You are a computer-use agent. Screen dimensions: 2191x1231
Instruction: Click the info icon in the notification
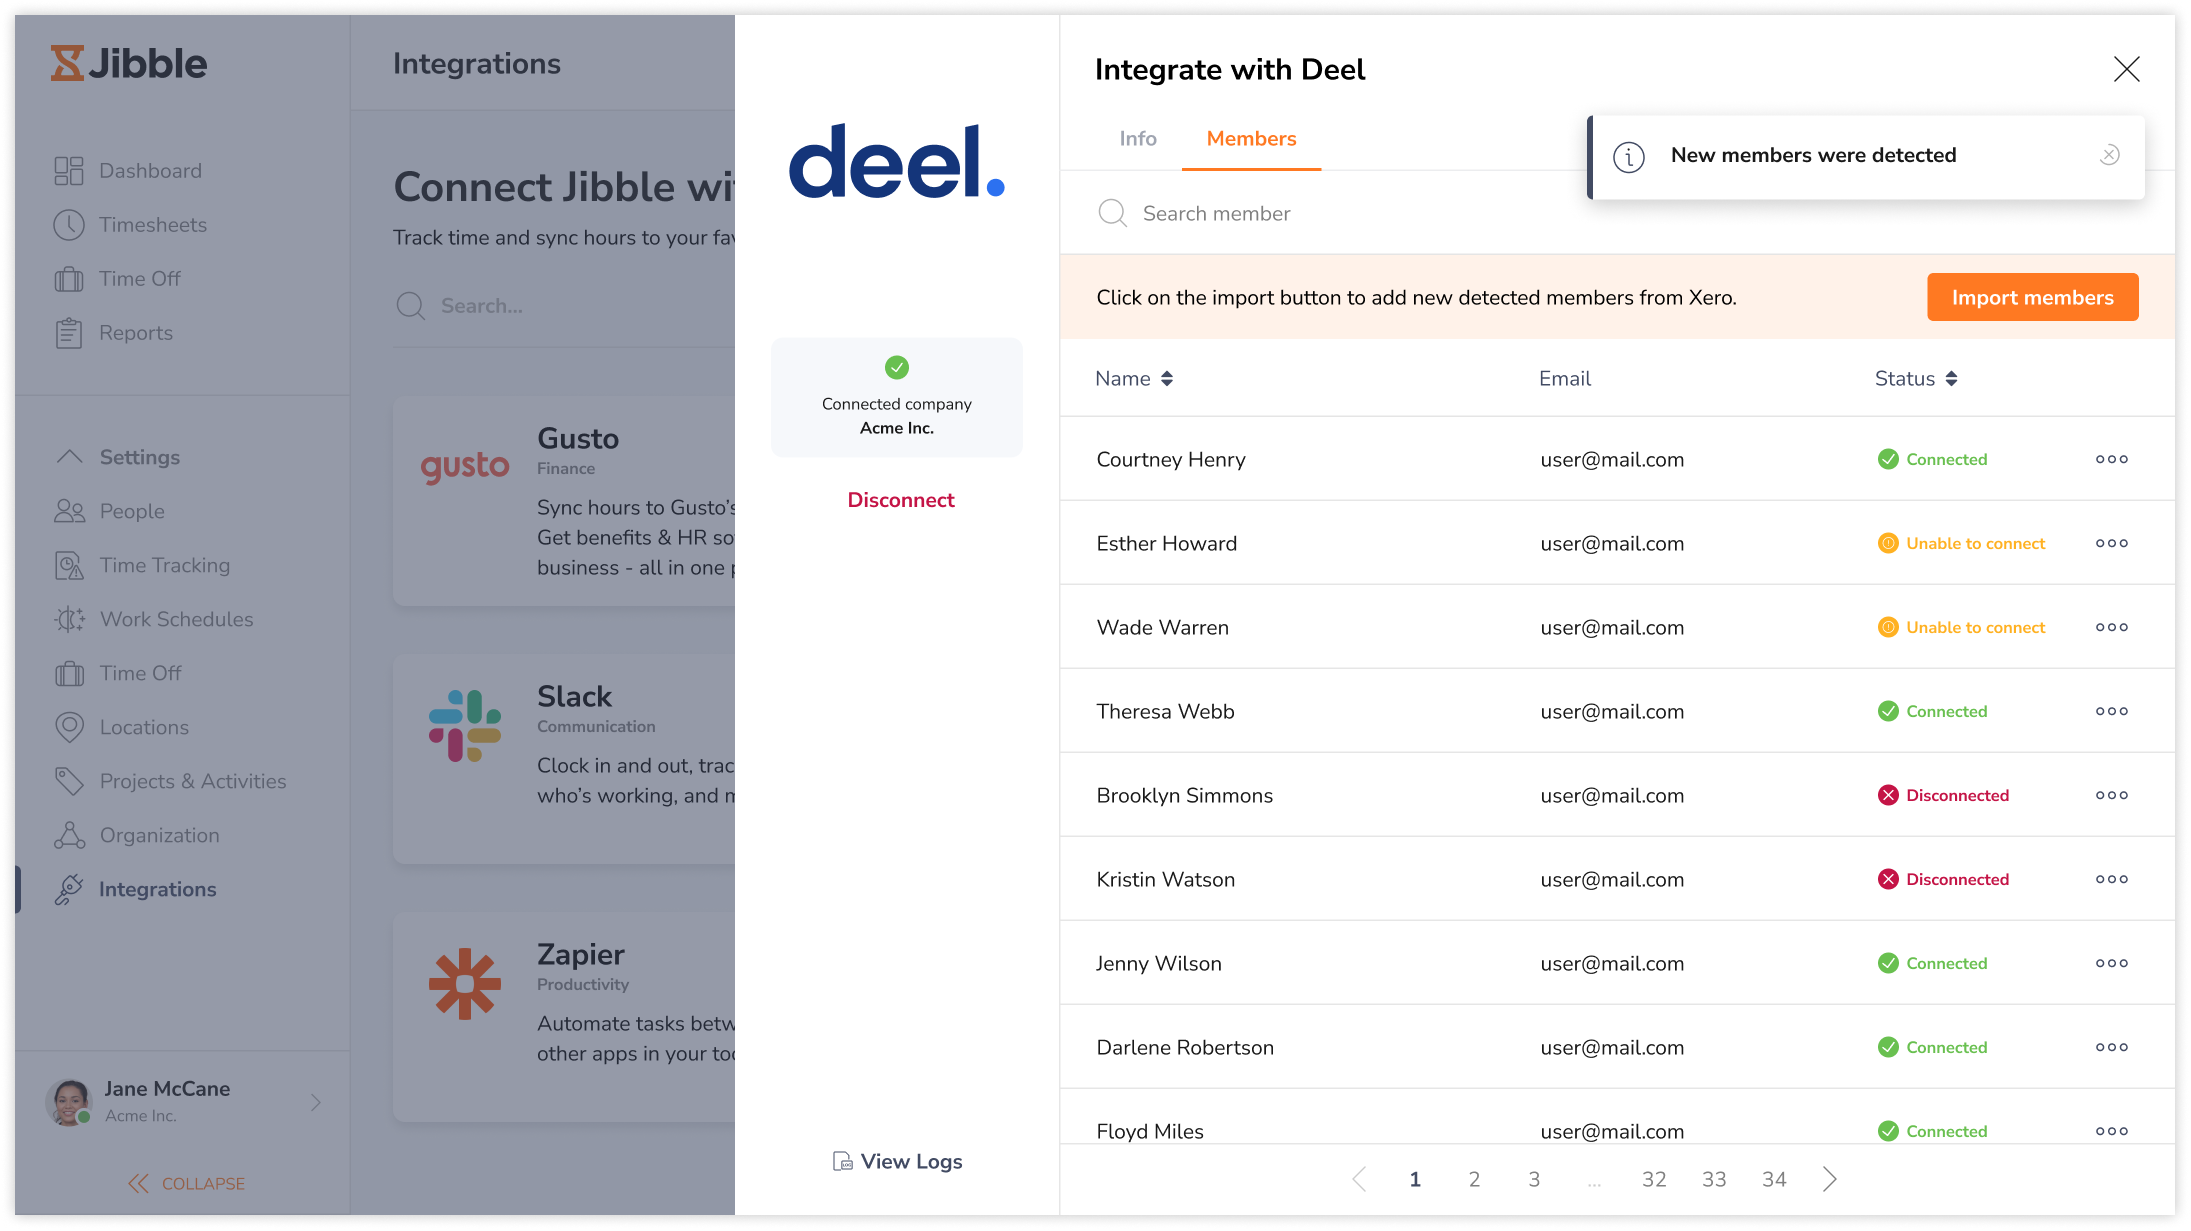click(x=1629, y=156)
